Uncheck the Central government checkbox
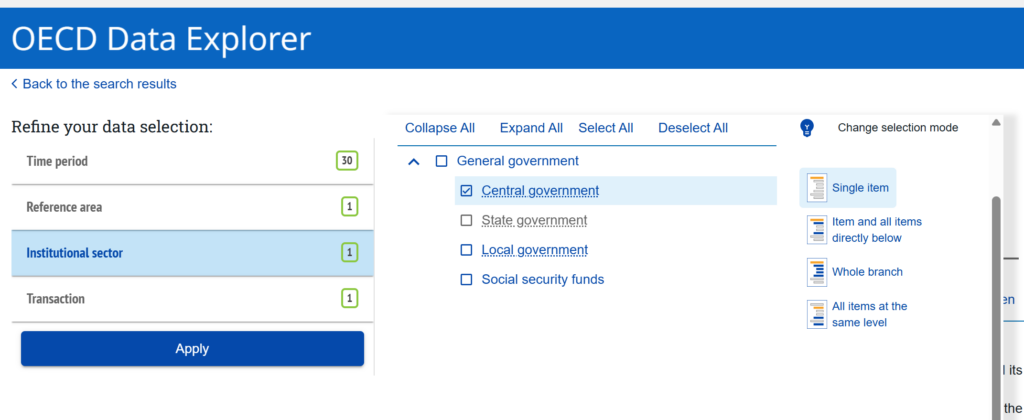The height and width of the screenshot is (420, 1024). tap(466, 191)
